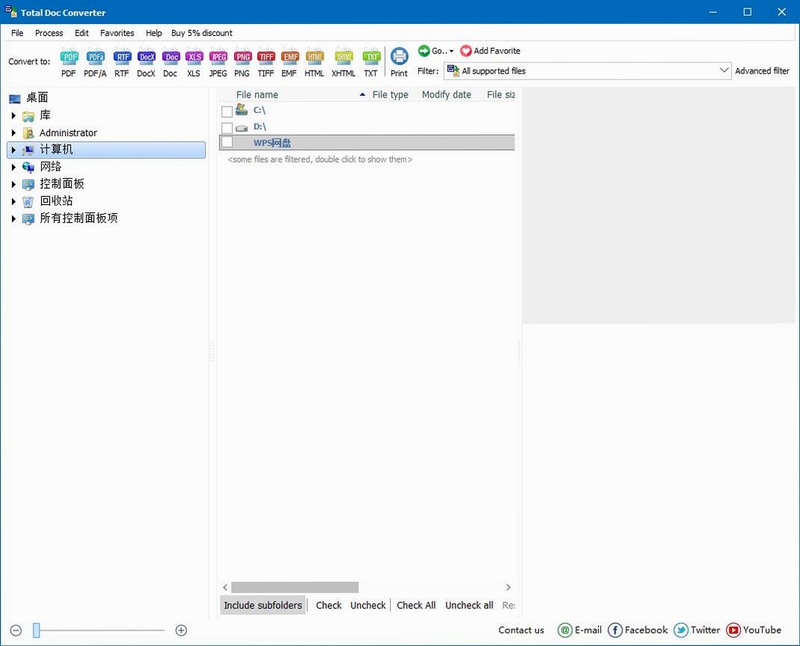Select HTML as the output format
Viewport: 800px width, 646px height.
(314, 62)
